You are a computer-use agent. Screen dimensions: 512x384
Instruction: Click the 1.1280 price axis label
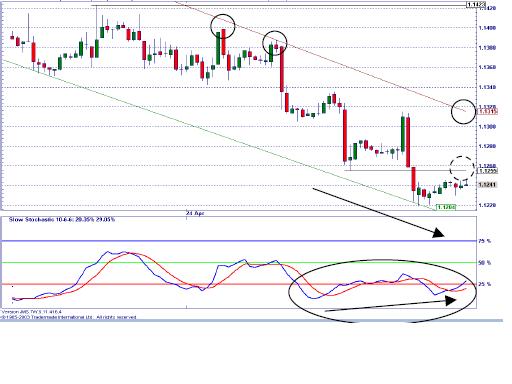coord(487,146)
